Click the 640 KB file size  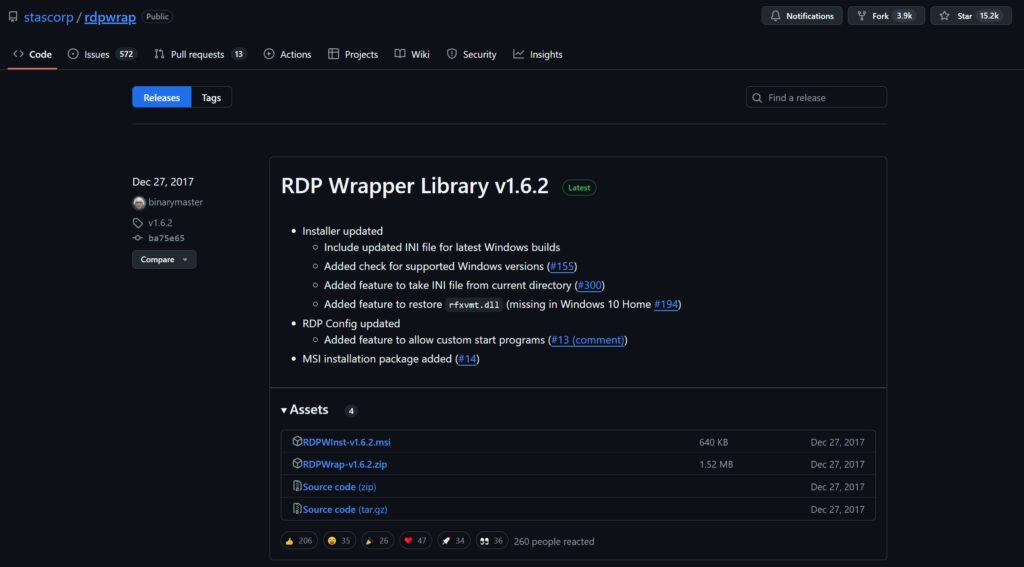pos(713,442)
